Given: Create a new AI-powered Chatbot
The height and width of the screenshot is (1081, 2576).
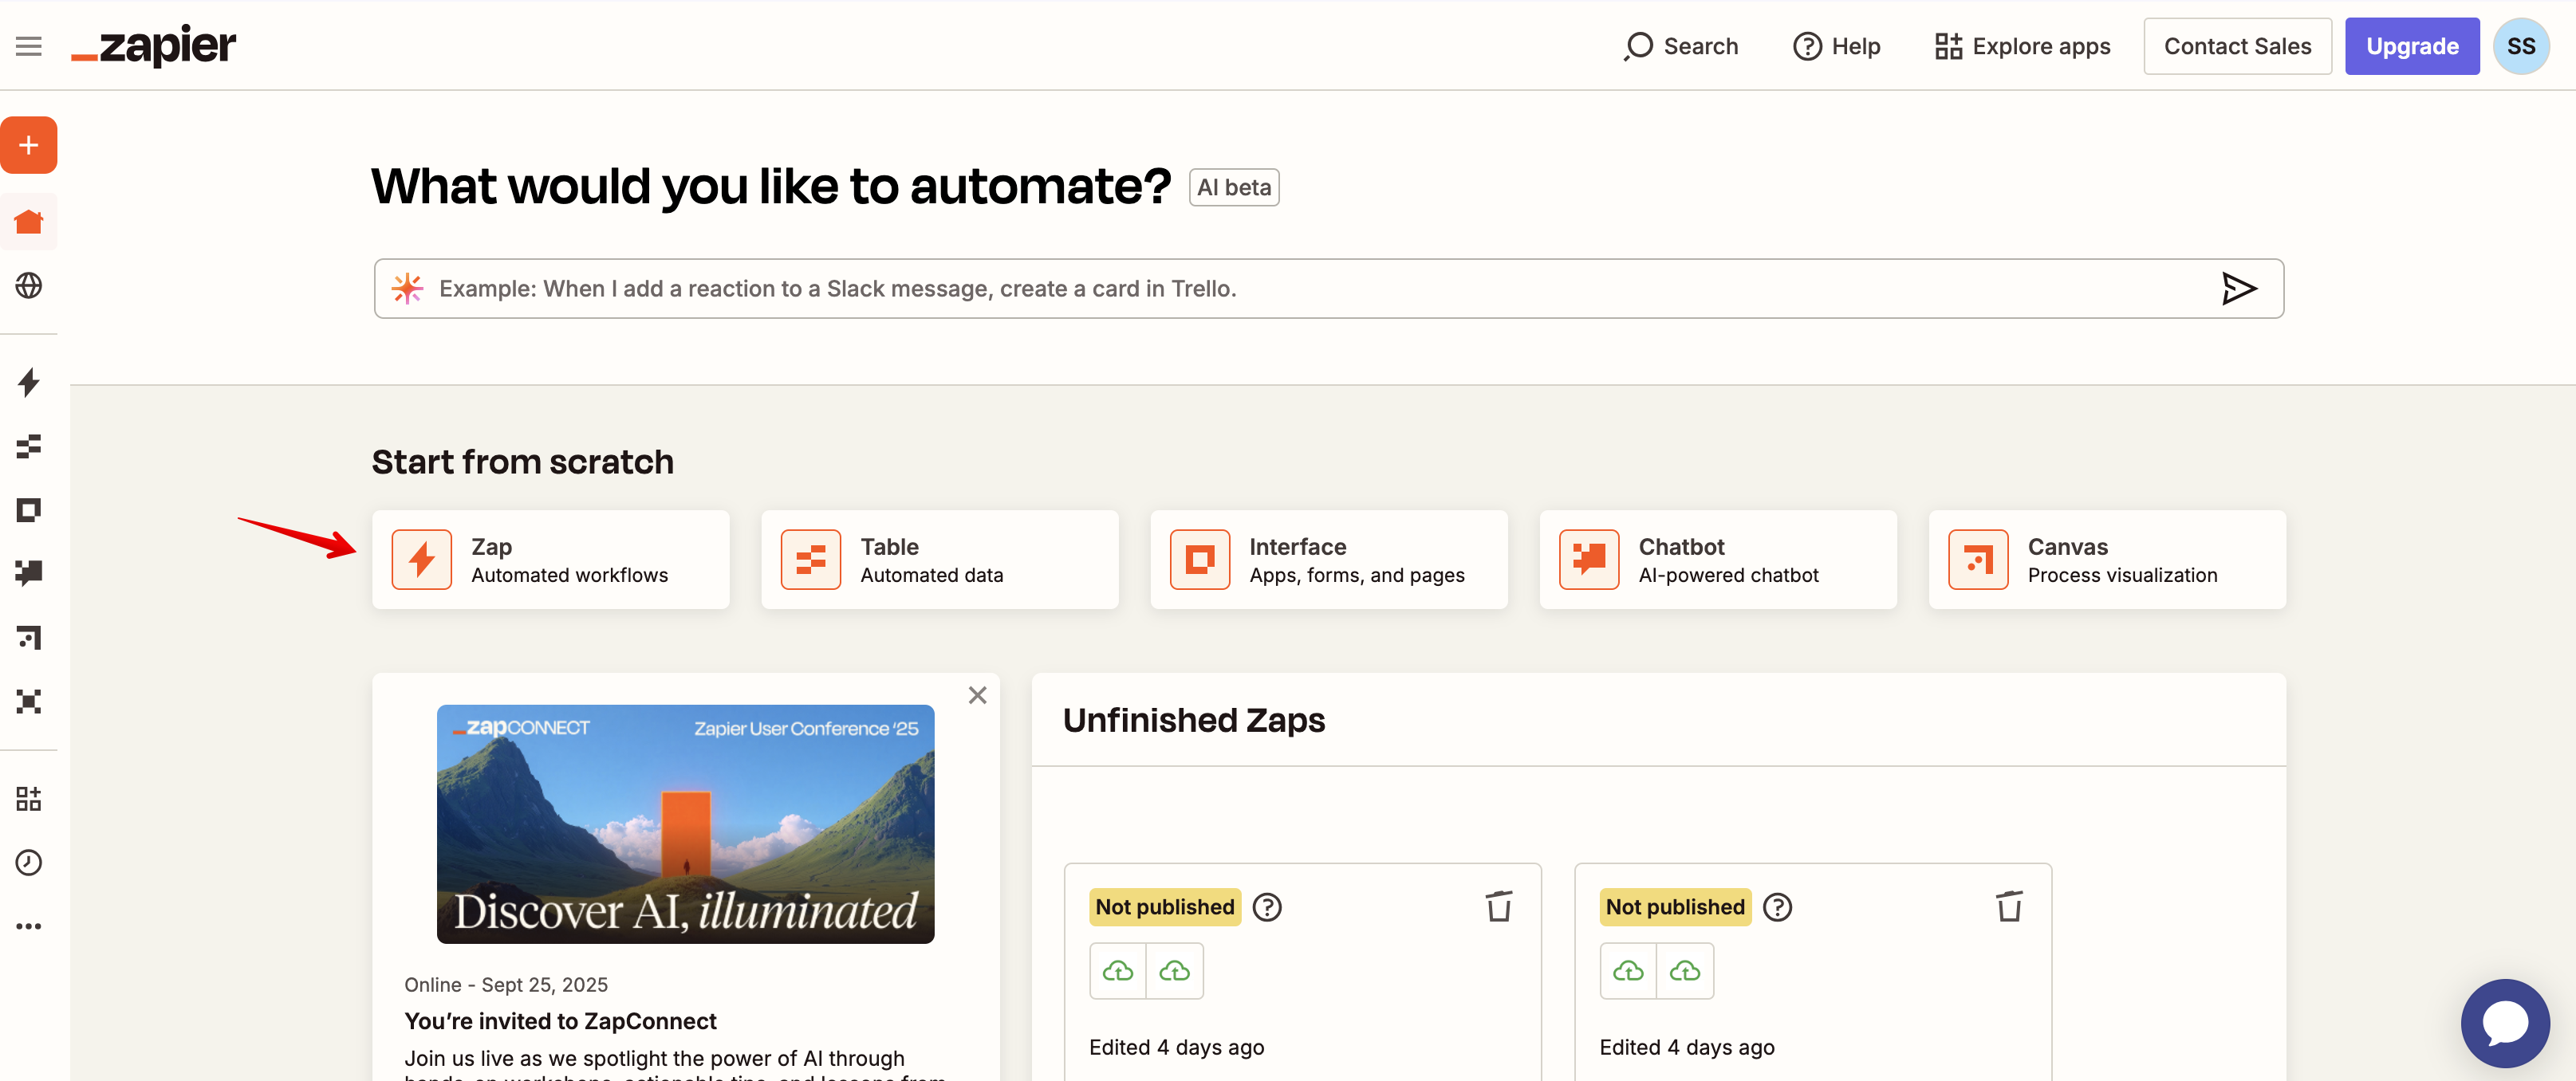Looking at the screenshot, I should (x=1718, y=560).
